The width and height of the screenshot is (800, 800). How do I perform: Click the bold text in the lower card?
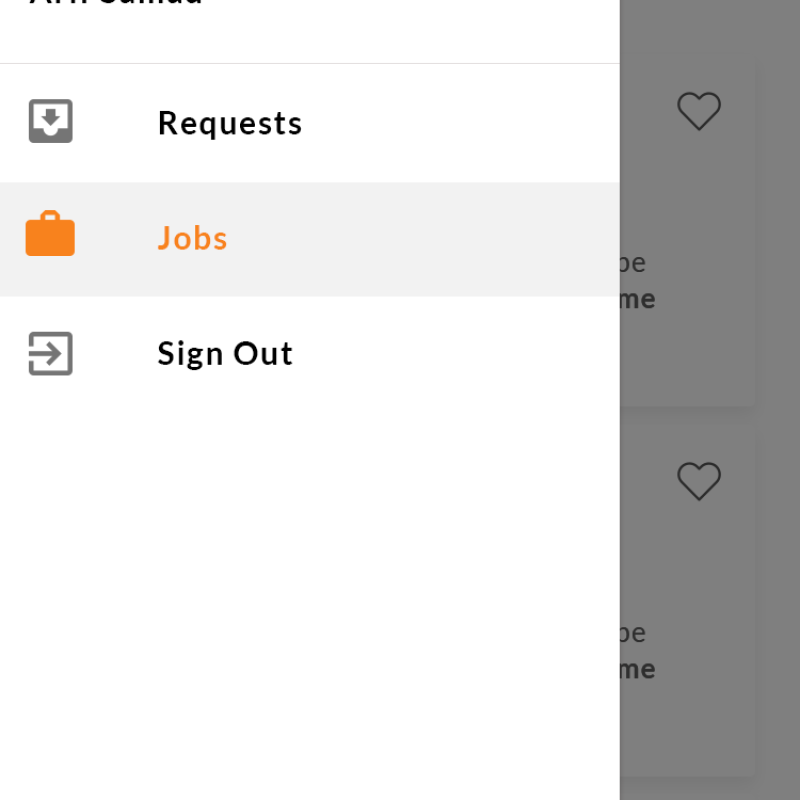637,669
